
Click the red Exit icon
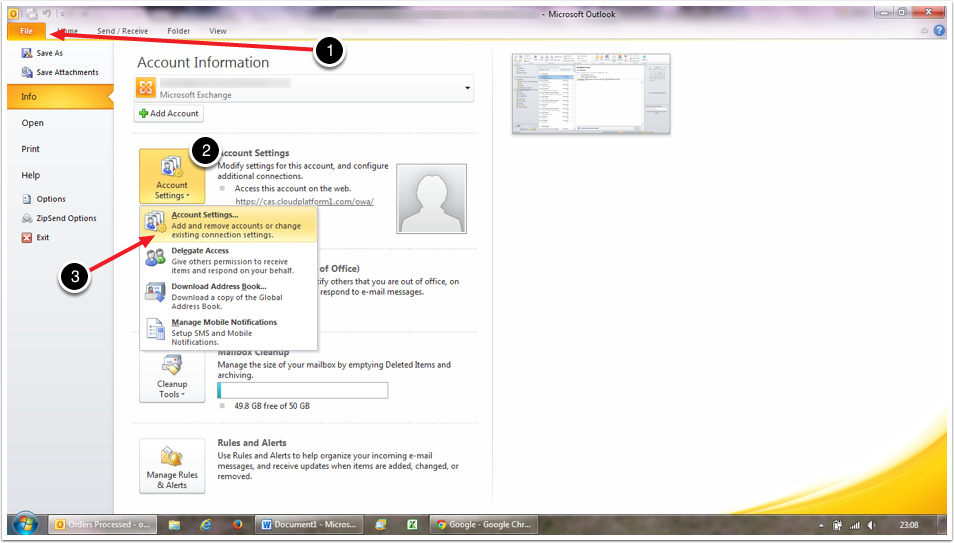[x=27, y=237]
